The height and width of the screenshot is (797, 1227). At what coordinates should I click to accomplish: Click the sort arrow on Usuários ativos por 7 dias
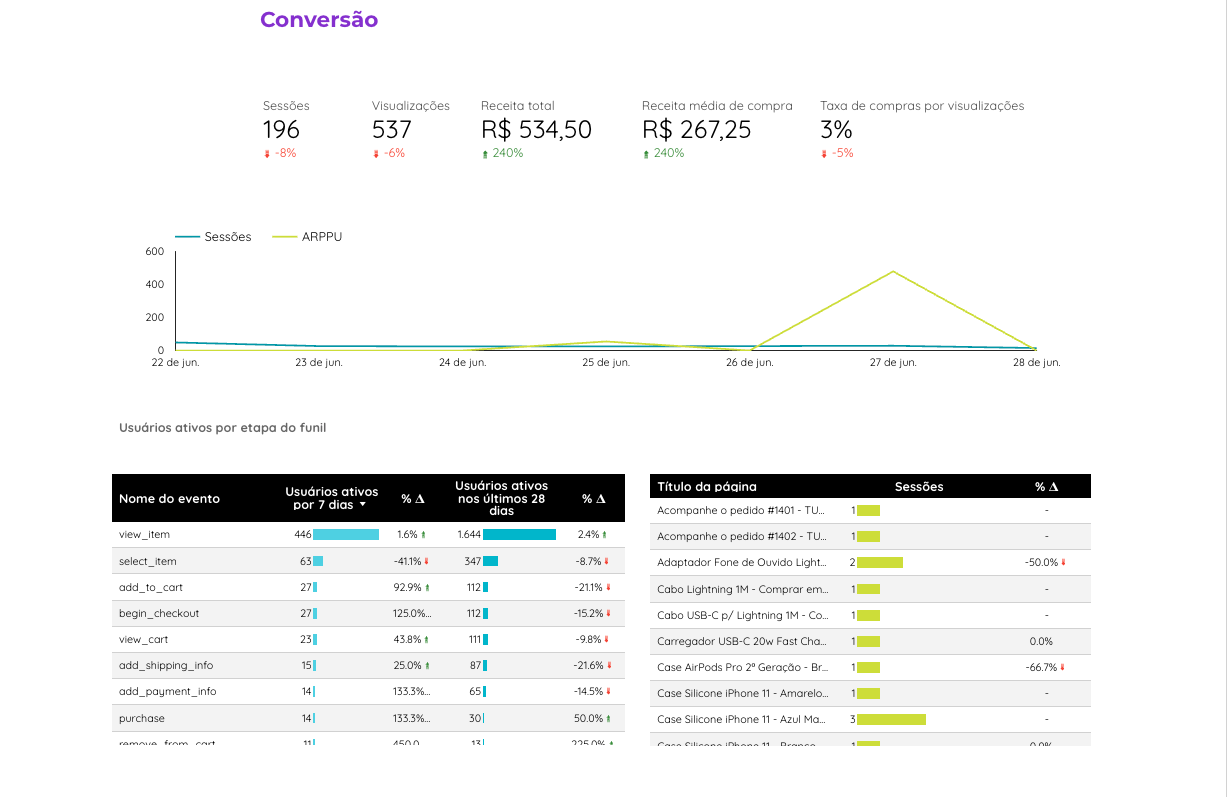(363, 505)
